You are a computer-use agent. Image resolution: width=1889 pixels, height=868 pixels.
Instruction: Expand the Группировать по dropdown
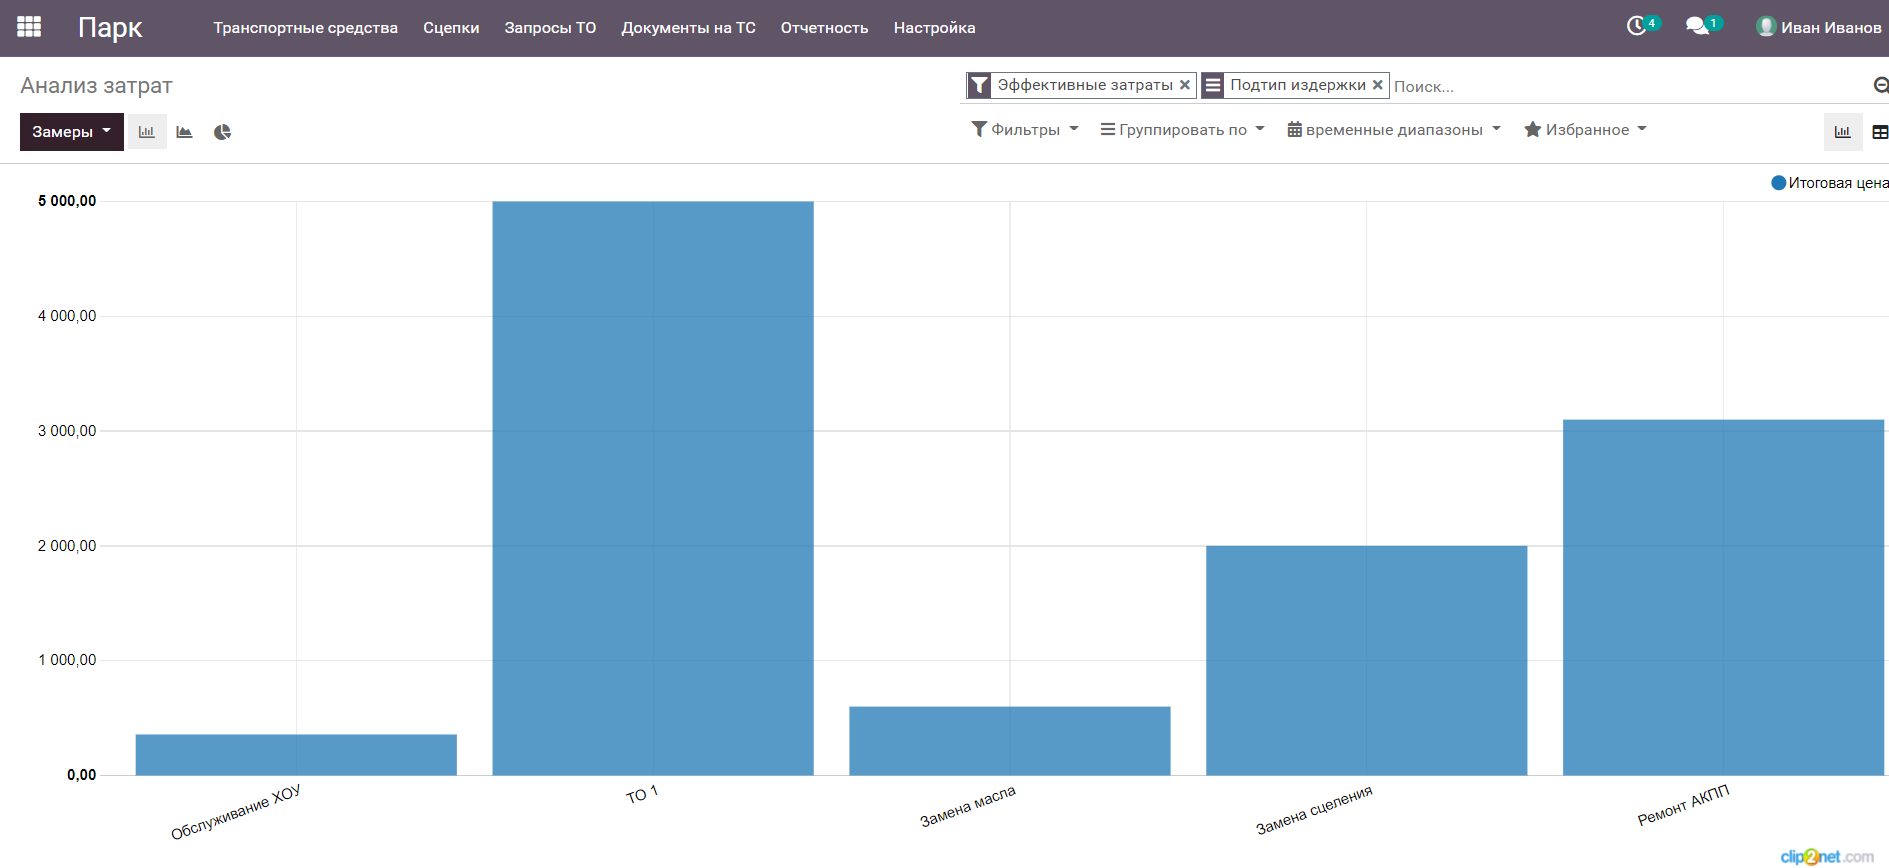[1182, 130]
